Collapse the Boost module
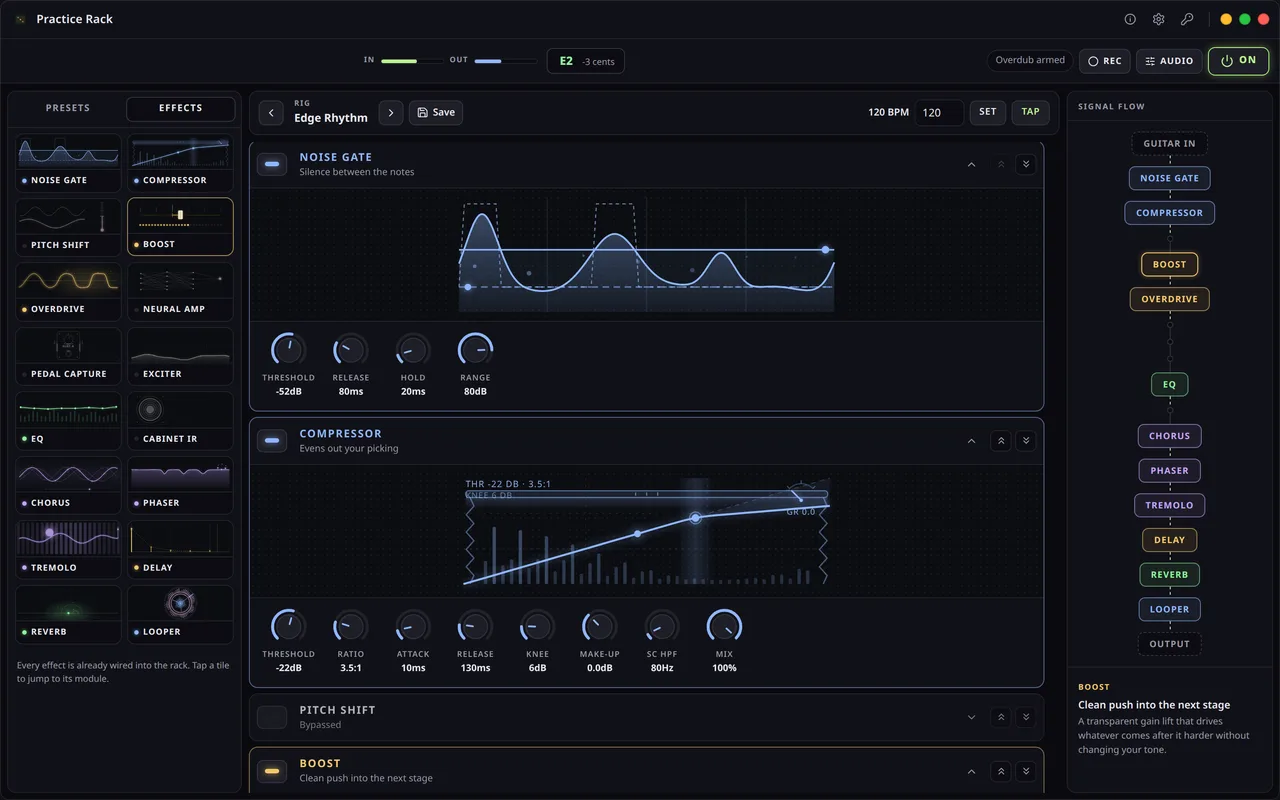This screenshot has height=800, width=1280. [971, 771]
